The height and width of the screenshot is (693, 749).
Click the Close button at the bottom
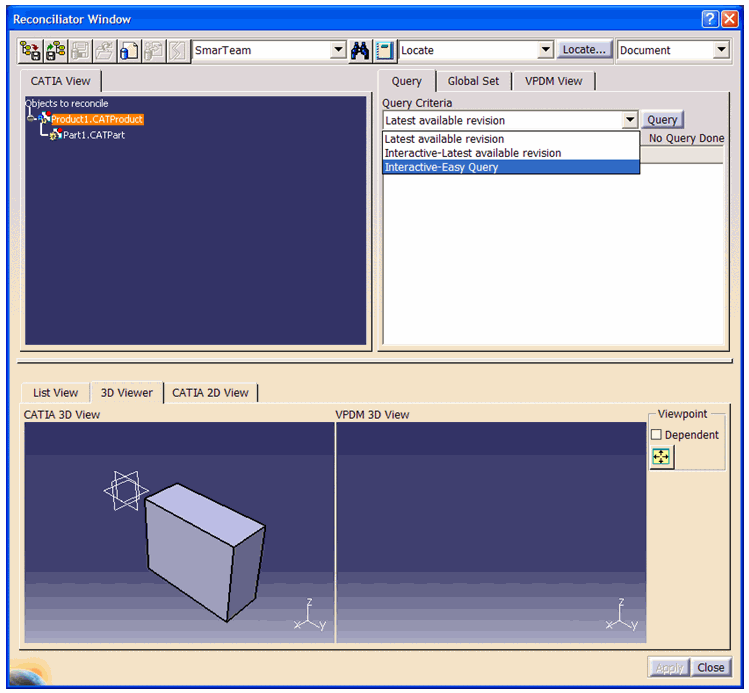(x=711, y=668)
